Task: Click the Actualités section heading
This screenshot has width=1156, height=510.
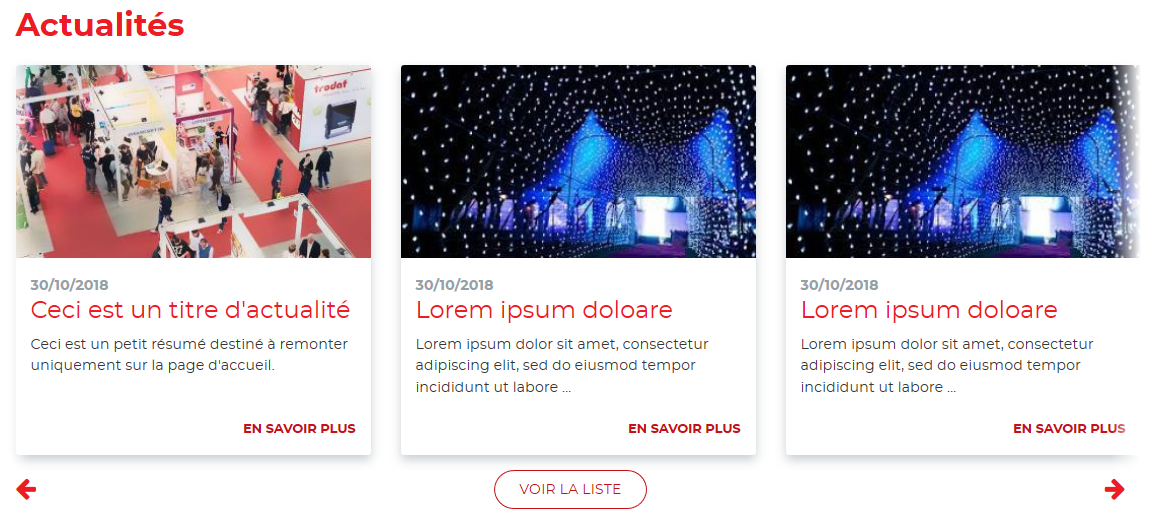Action: [100, 24]
